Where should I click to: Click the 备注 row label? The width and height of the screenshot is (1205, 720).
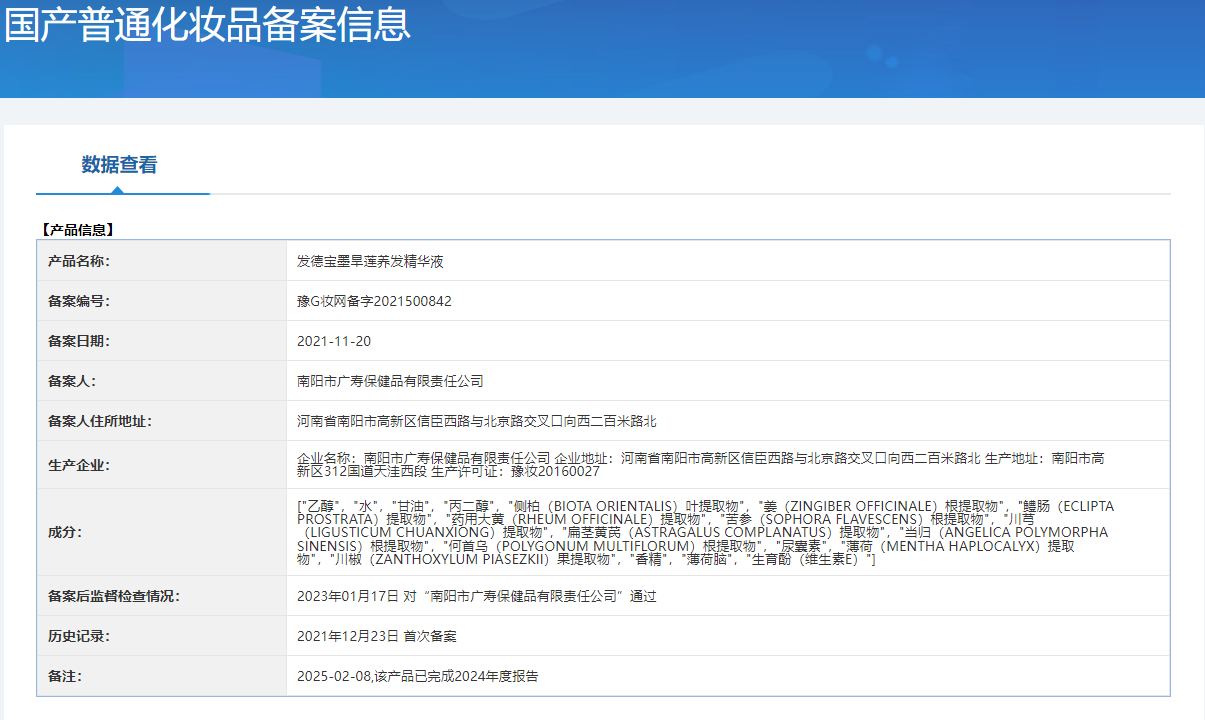click(x=65, y=676)
